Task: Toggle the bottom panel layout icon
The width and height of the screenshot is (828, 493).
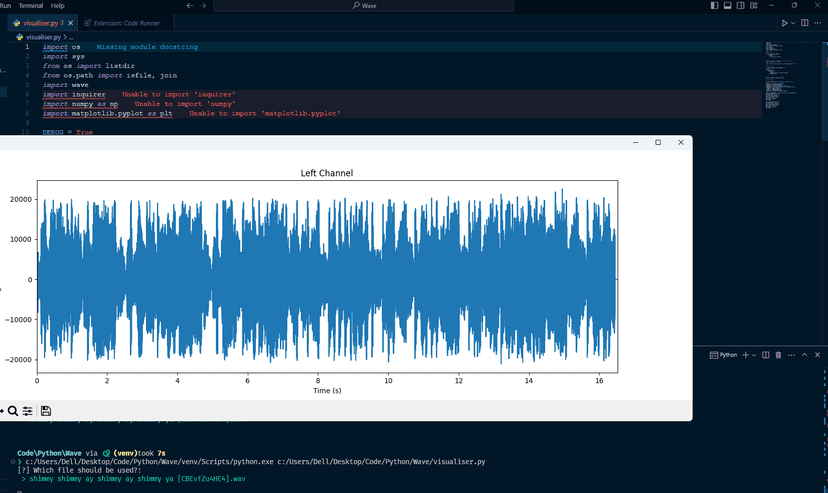Action: pos(728,5)
